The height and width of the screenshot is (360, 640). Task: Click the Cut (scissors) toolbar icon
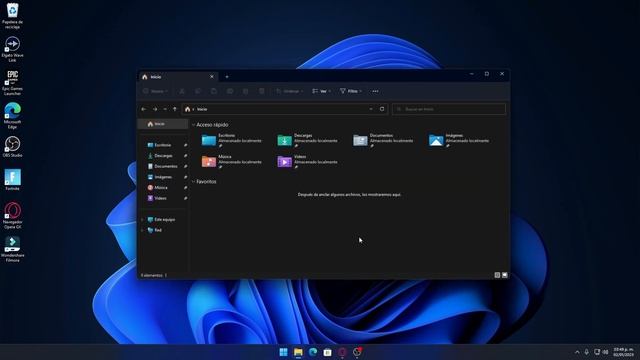tap(182, 91)
